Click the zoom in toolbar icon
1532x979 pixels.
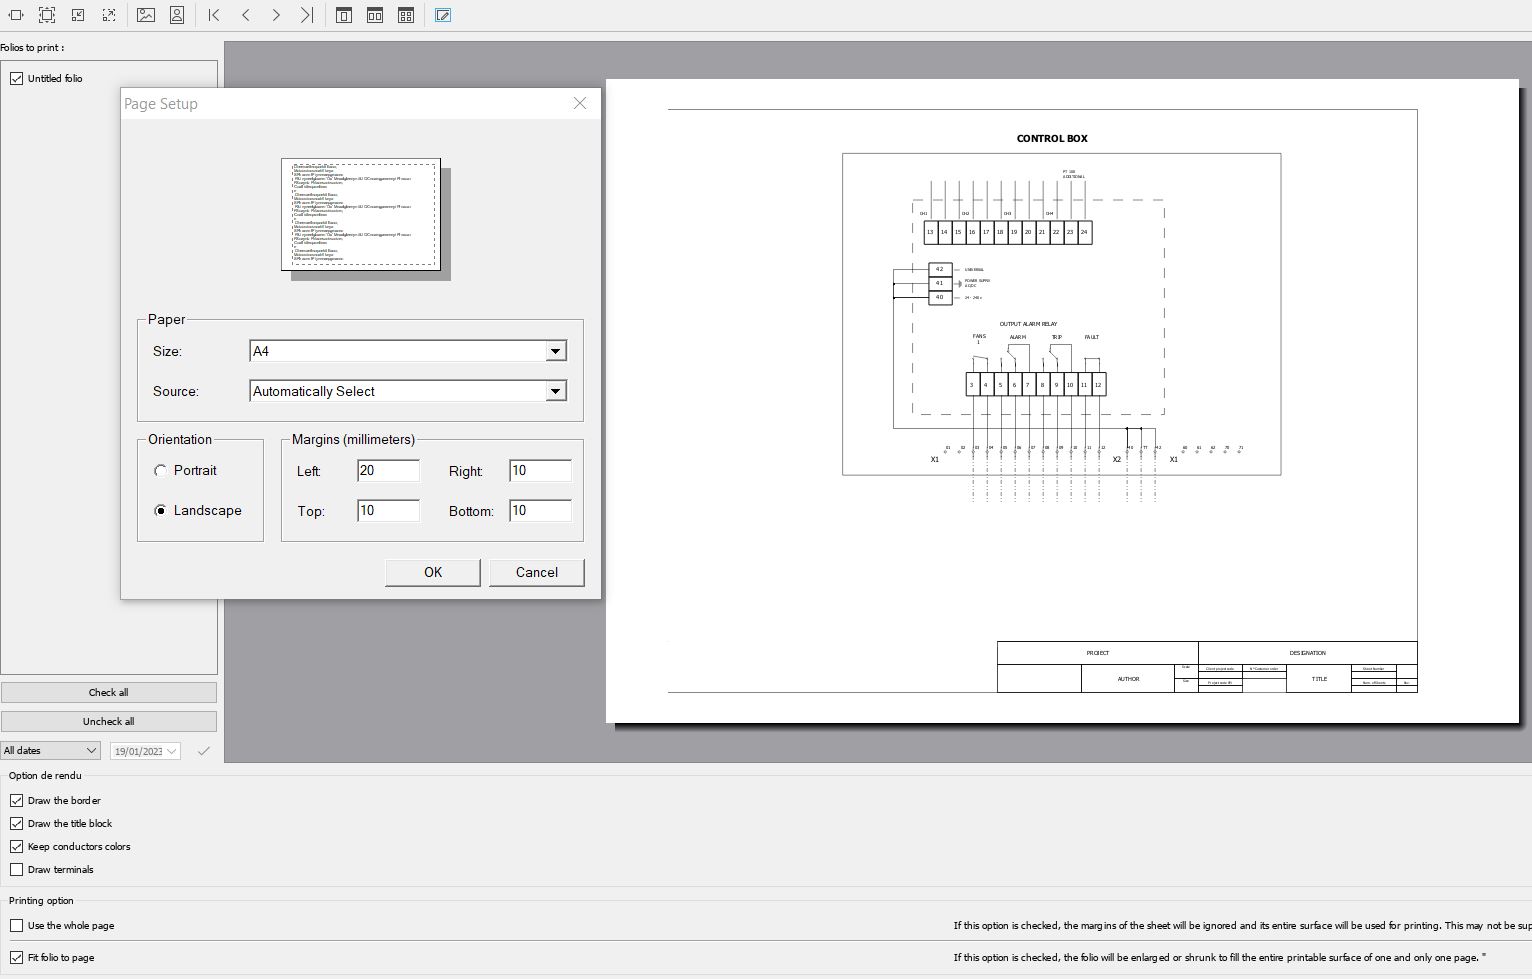[109, 15]
